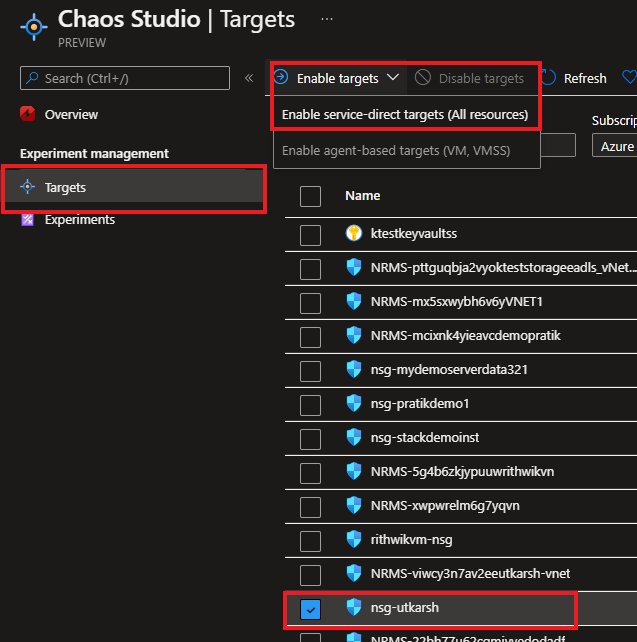637x642 pixels.
Task: Open the nsg-utkarsh resource name
Action: pos(404,608)
